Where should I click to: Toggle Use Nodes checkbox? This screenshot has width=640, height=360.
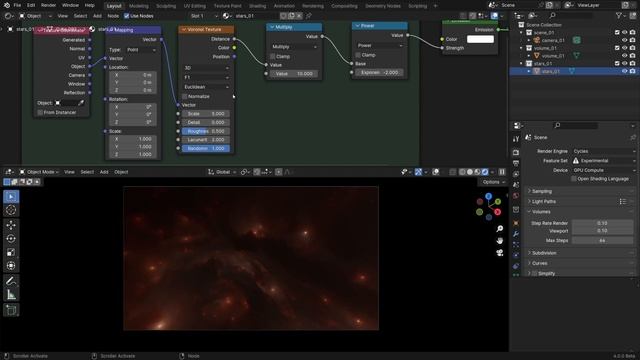[127, 16]
